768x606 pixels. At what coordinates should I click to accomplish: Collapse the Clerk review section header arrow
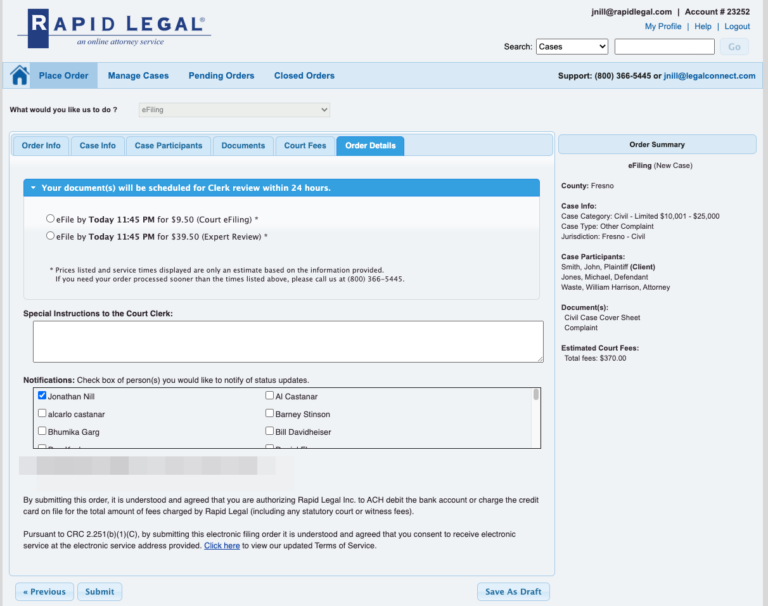(x=33, y=188)
